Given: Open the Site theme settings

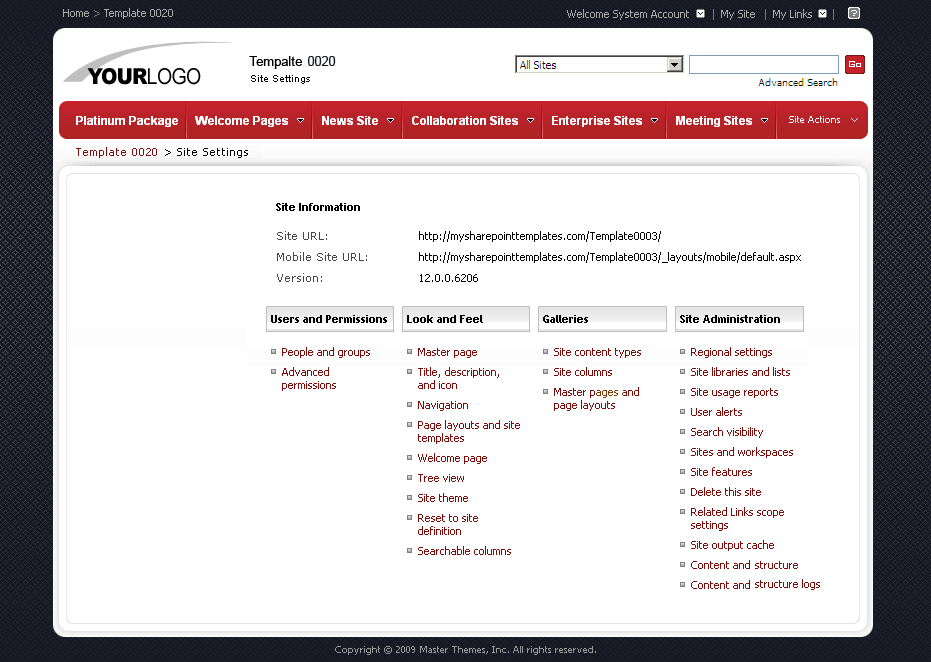Looking at the screenshot, I should [442, 497].
